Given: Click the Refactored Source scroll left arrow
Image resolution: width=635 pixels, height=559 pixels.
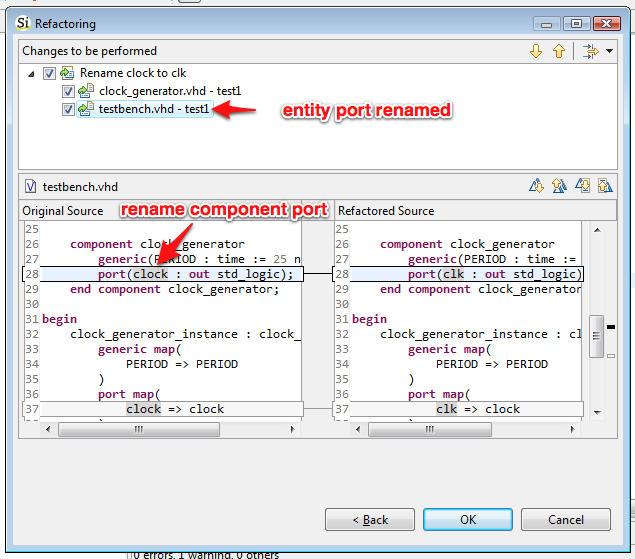Looking at the screenshot, I should point(358,429).
